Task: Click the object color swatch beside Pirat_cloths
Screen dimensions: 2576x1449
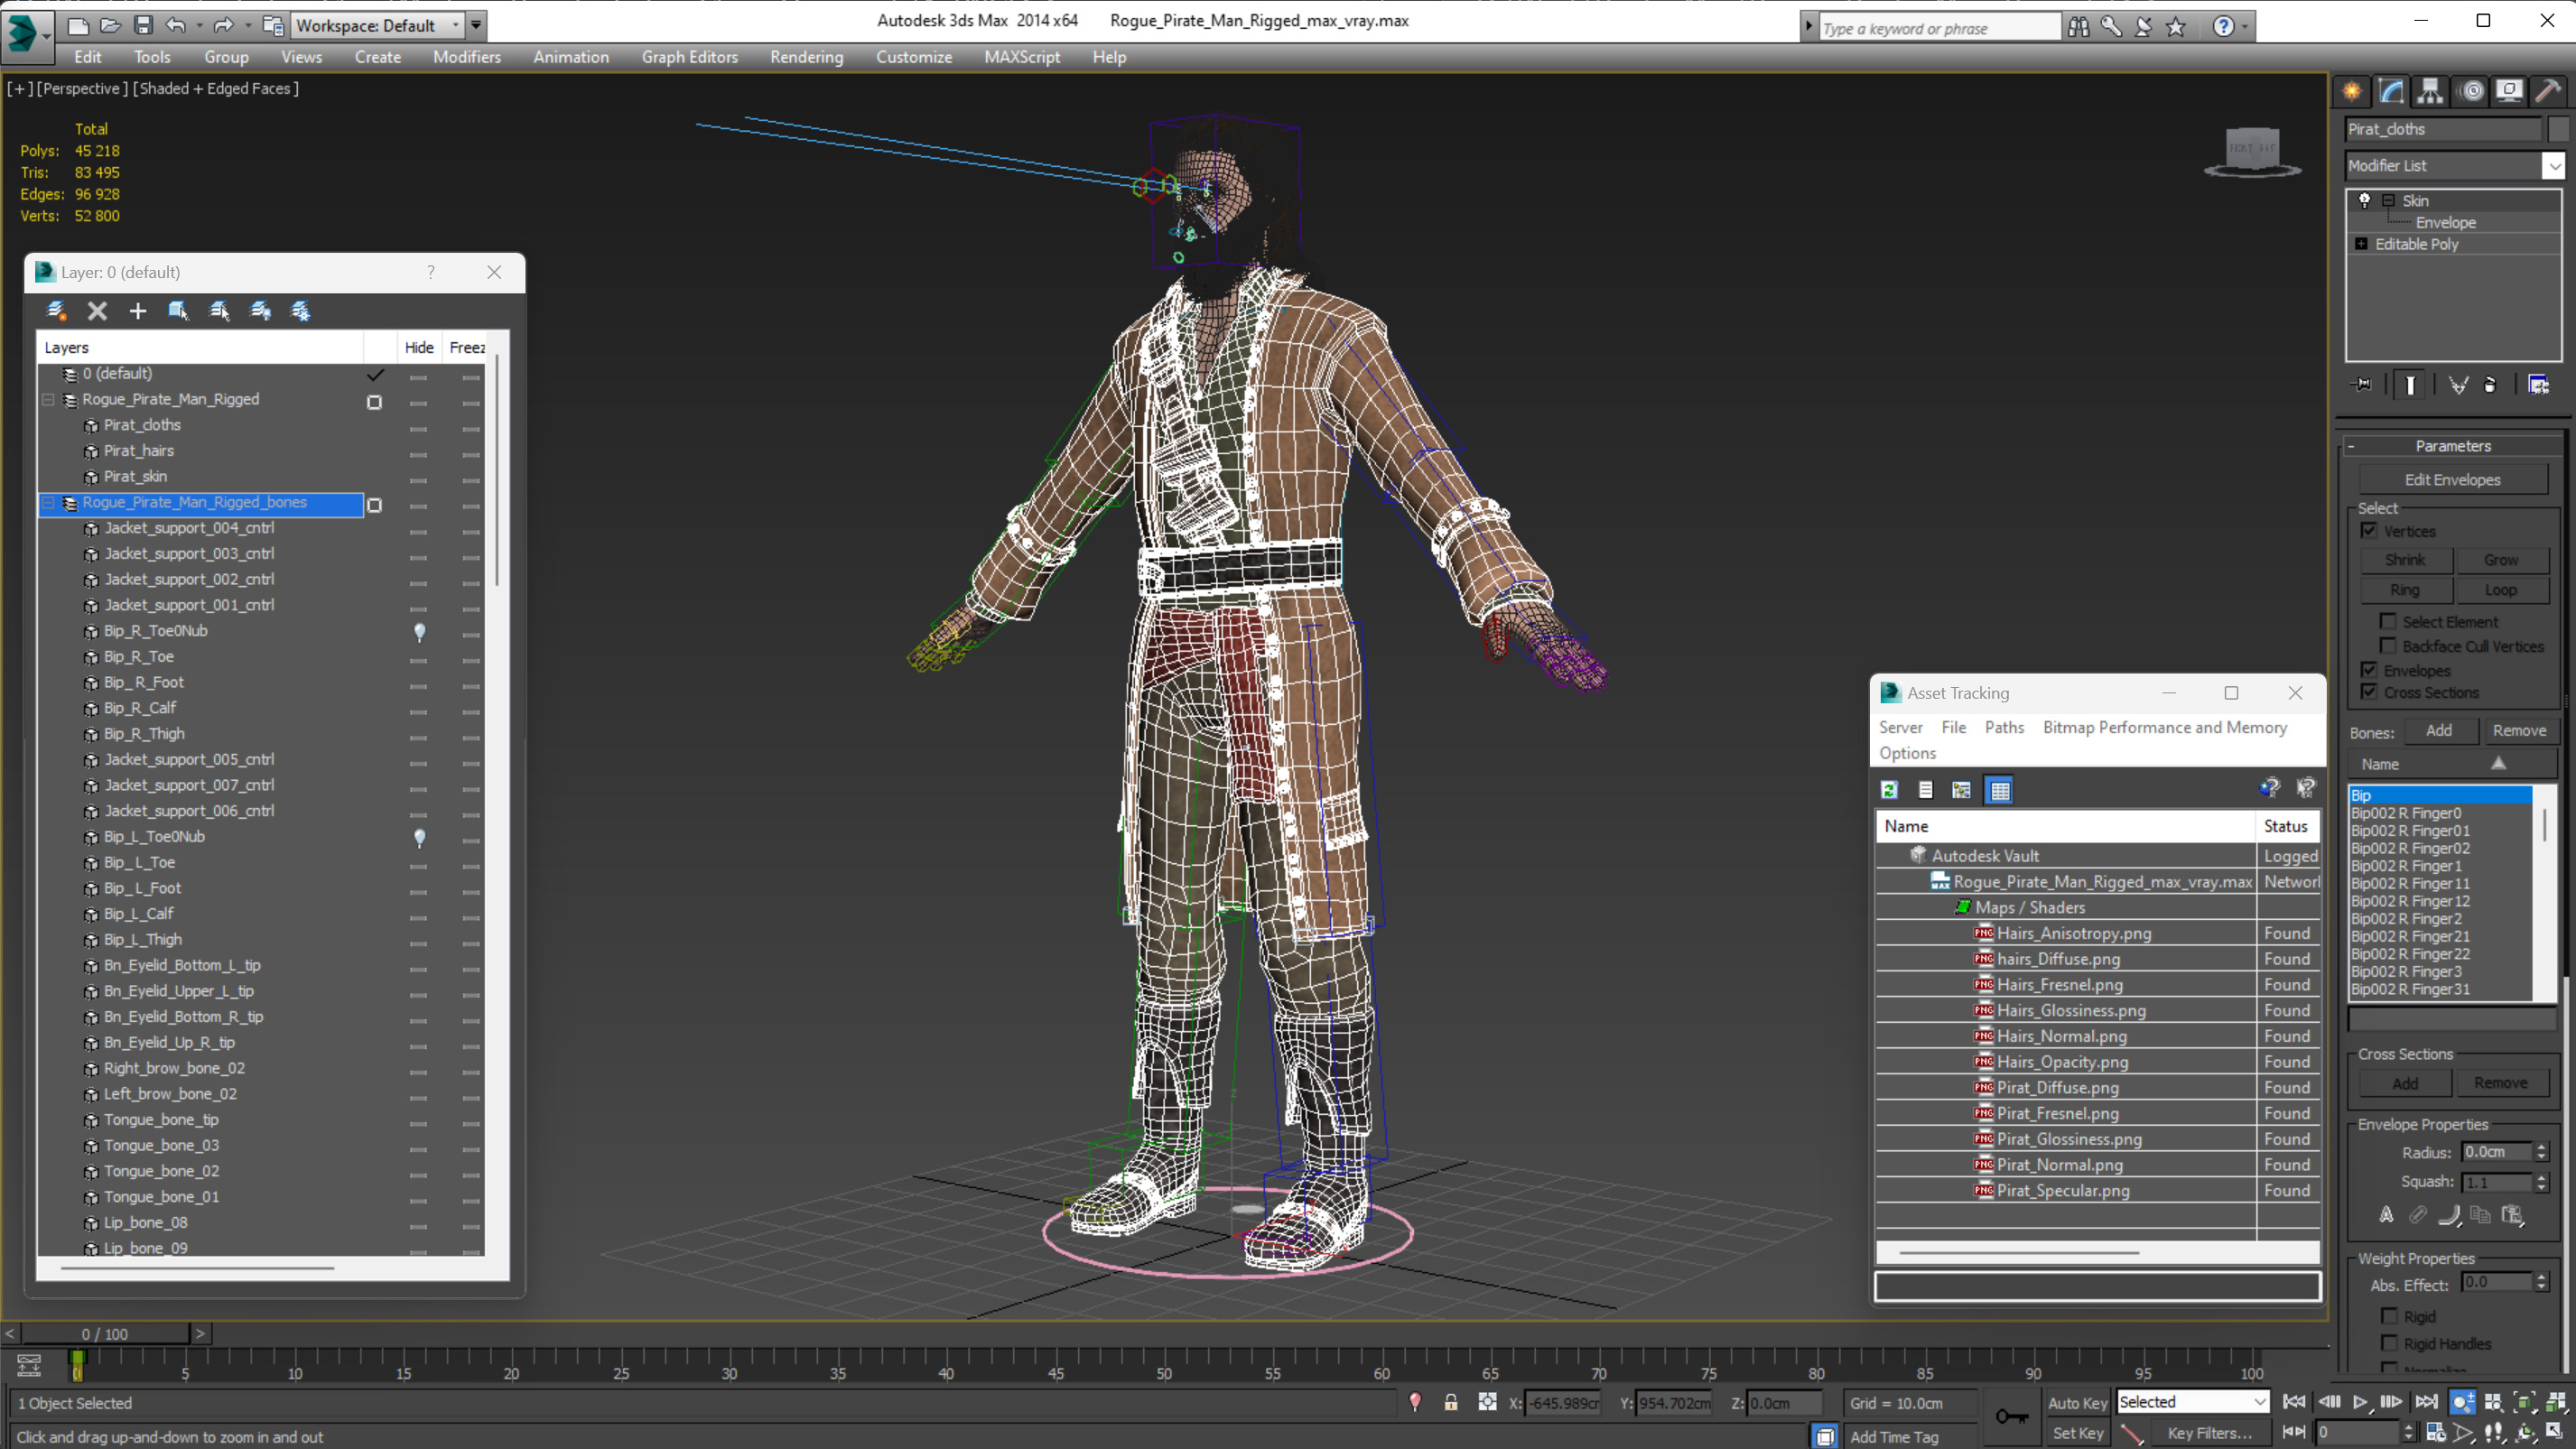Action: click(2558, 129)
